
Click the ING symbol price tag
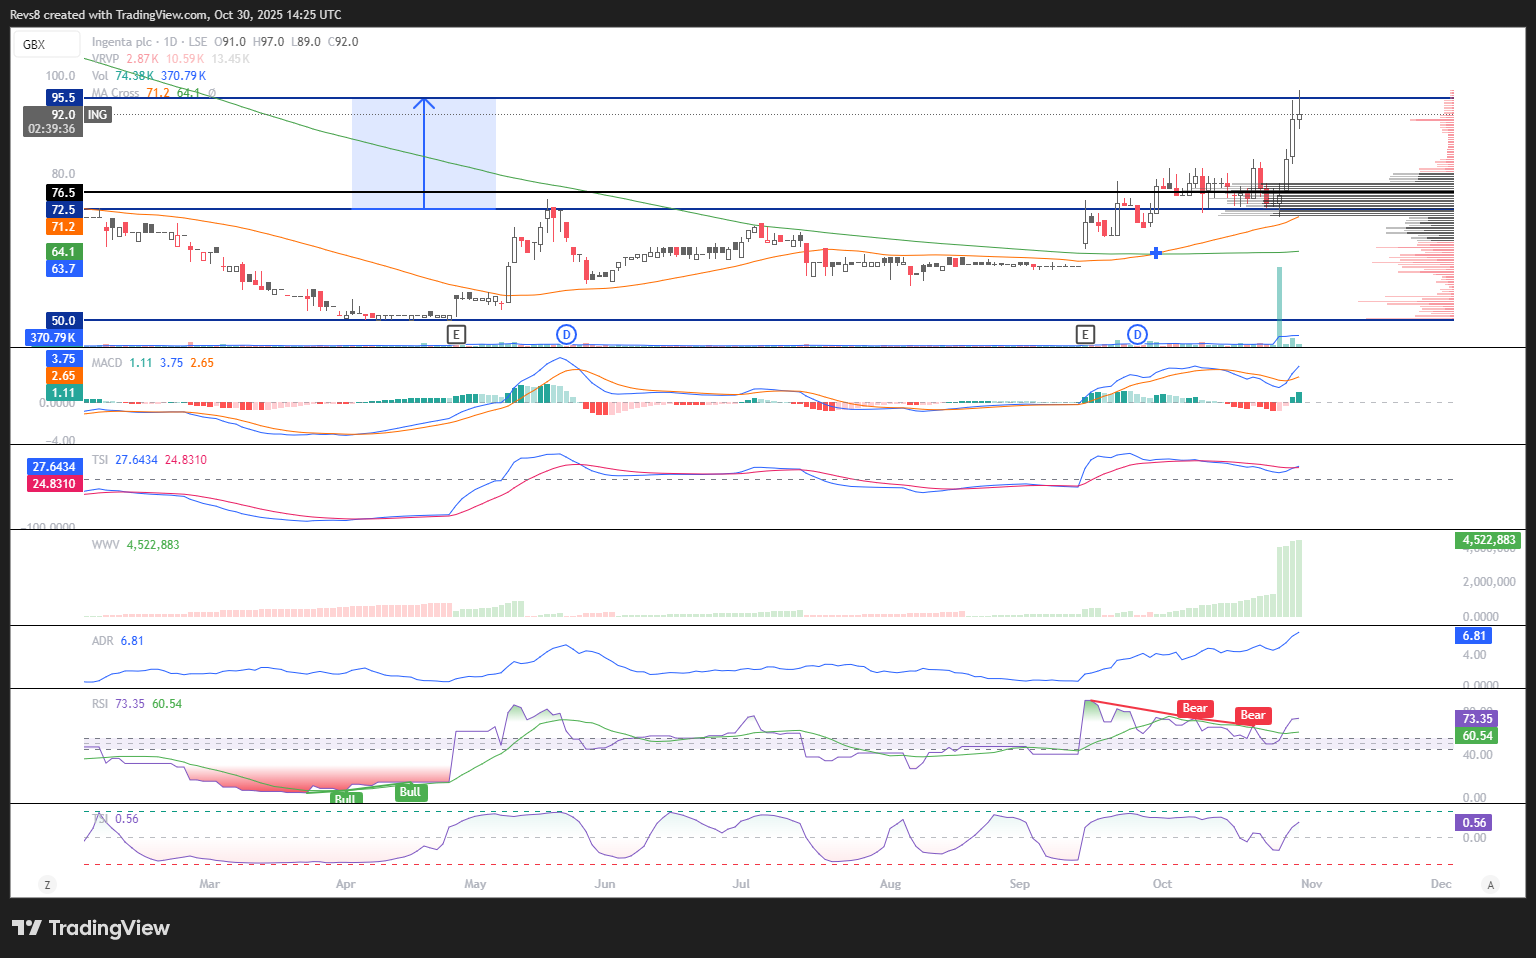point(97,115)
